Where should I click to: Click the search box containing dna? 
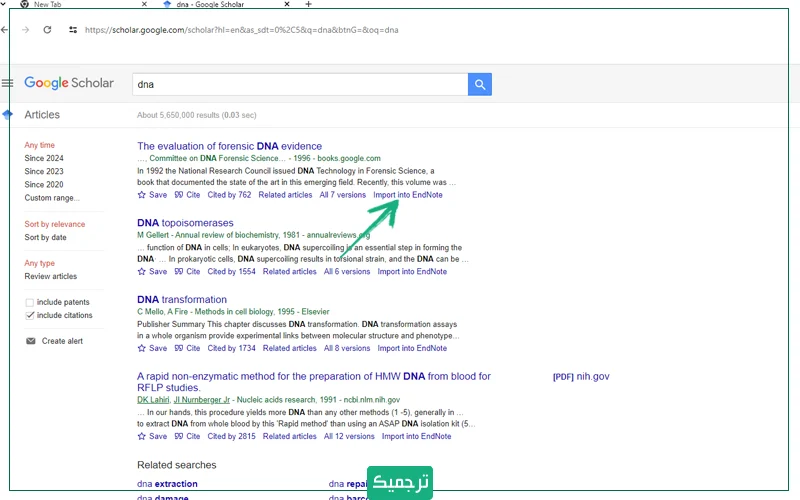(300, 84)
